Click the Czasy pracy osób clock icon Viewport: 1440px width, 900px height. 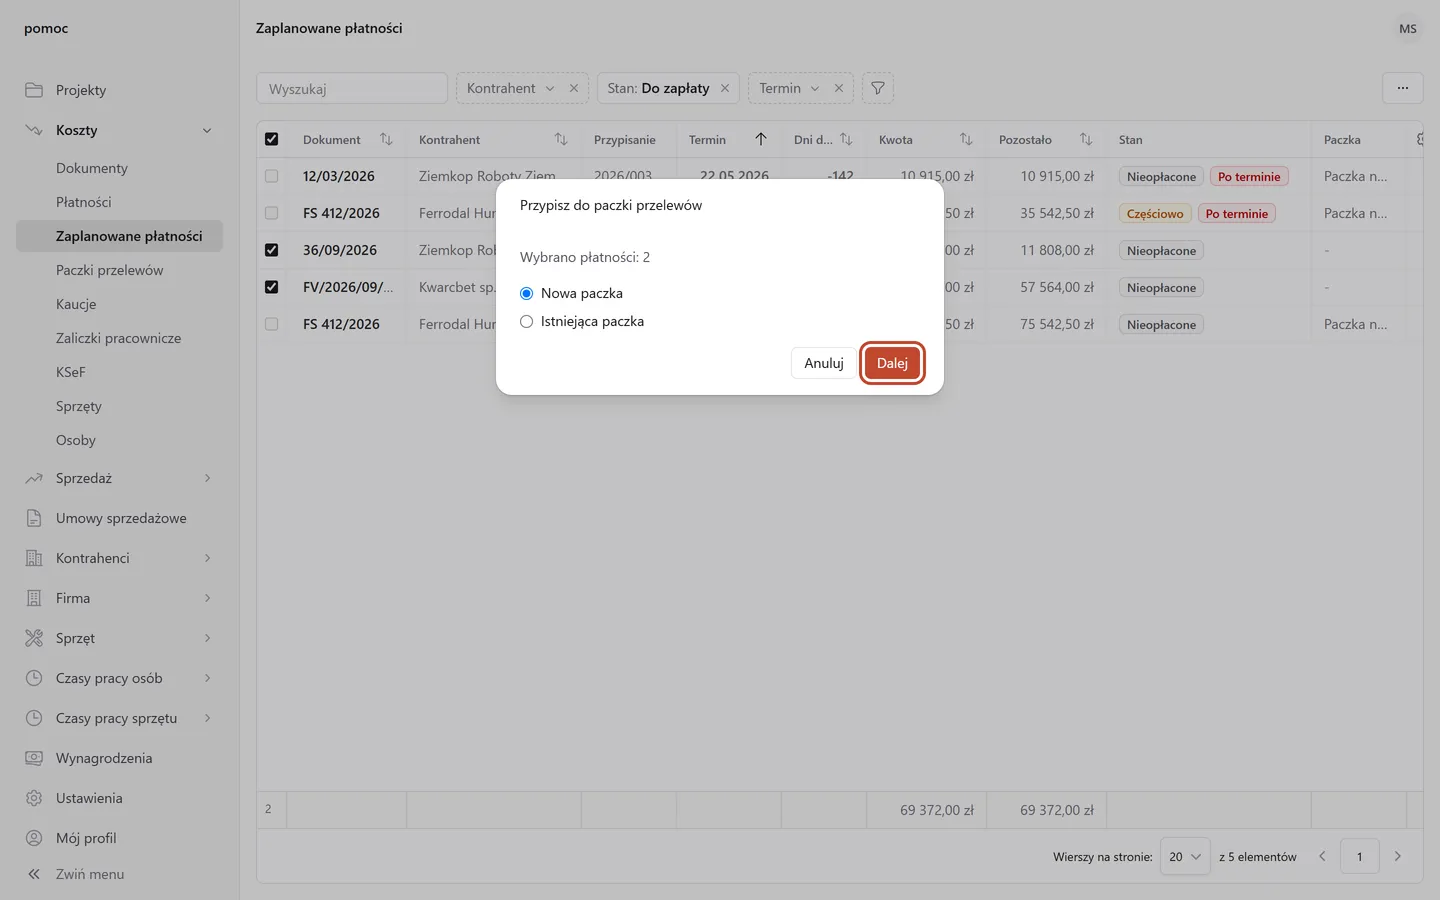point(34,678)
